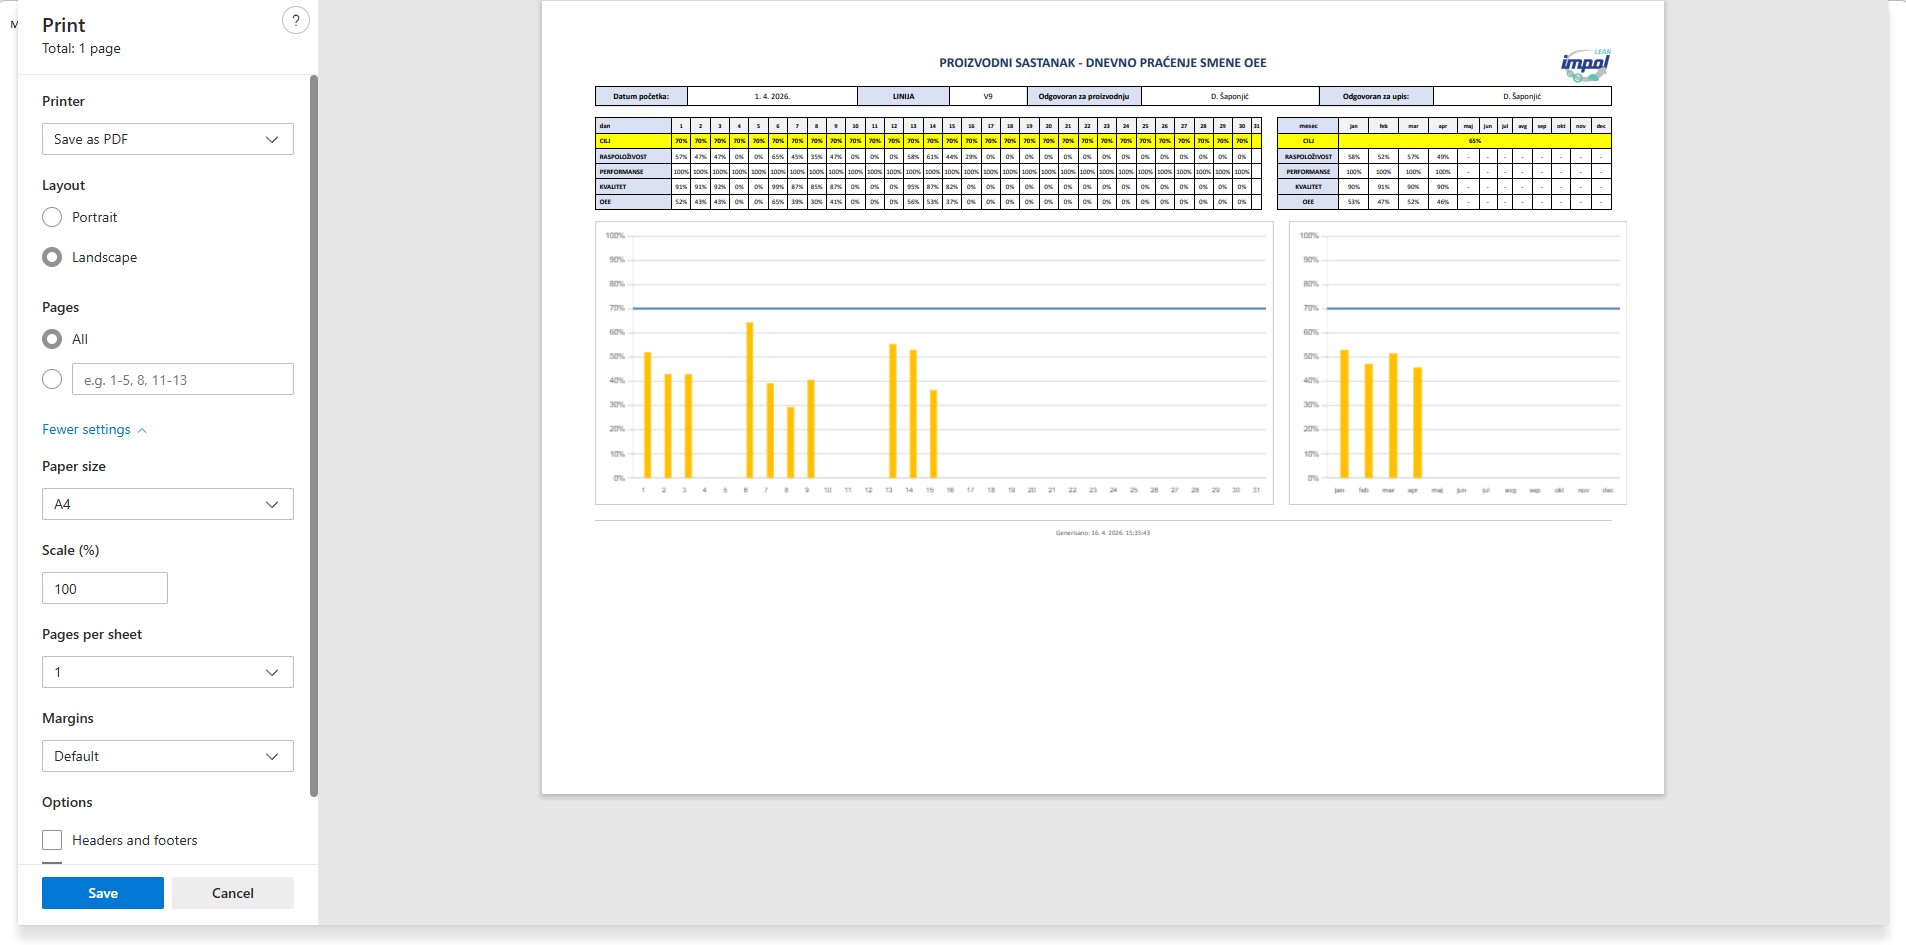The height and width of the screenshot is (945, 1906).
Task: Open the print help question mark icon
Action: (x=296, y=21)
